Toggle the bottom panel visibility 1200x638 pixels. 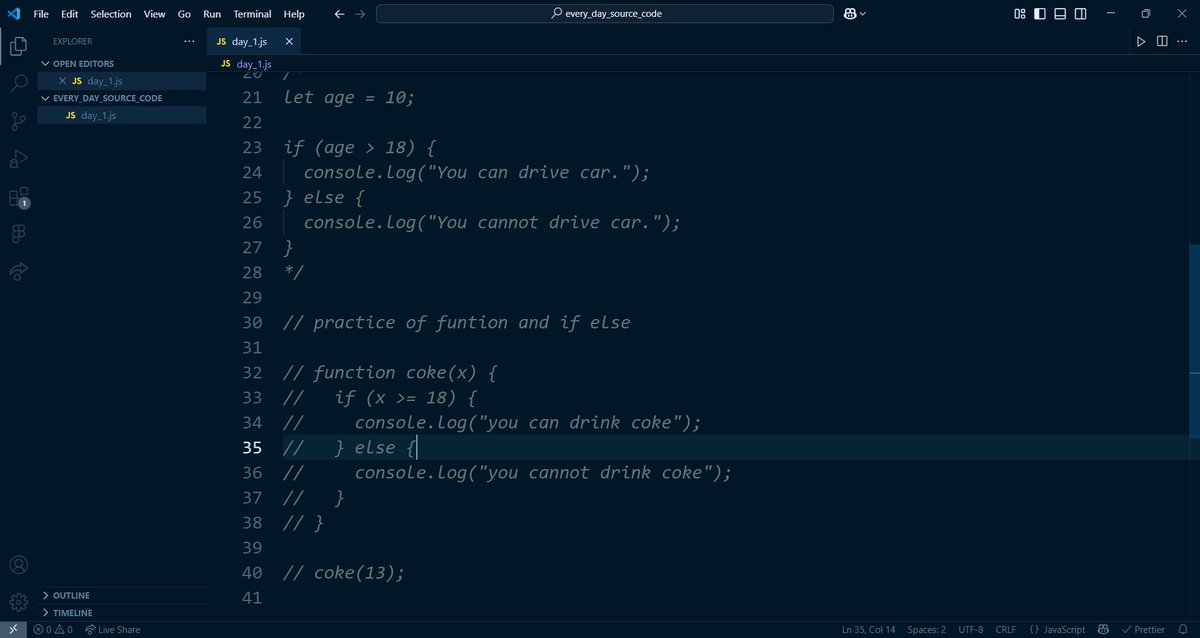[x=1062, y=14]
